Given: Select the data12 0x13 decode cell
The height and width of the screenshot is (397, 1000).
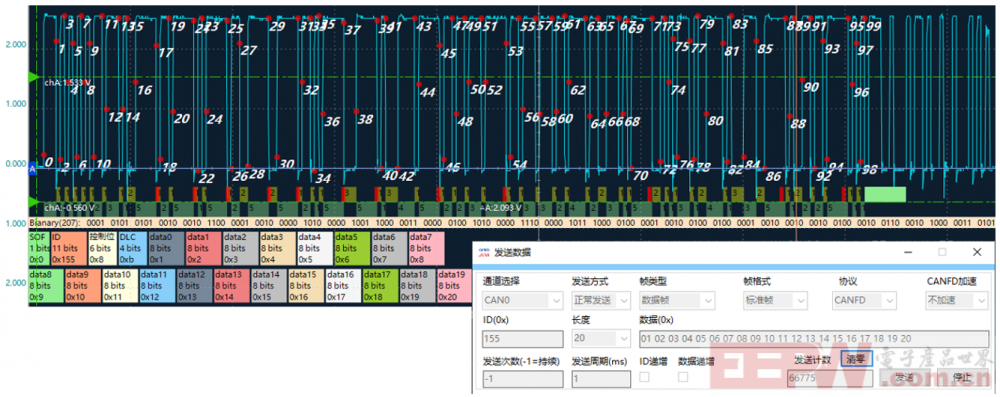Looking at the screenshot, I should [195, 286].
